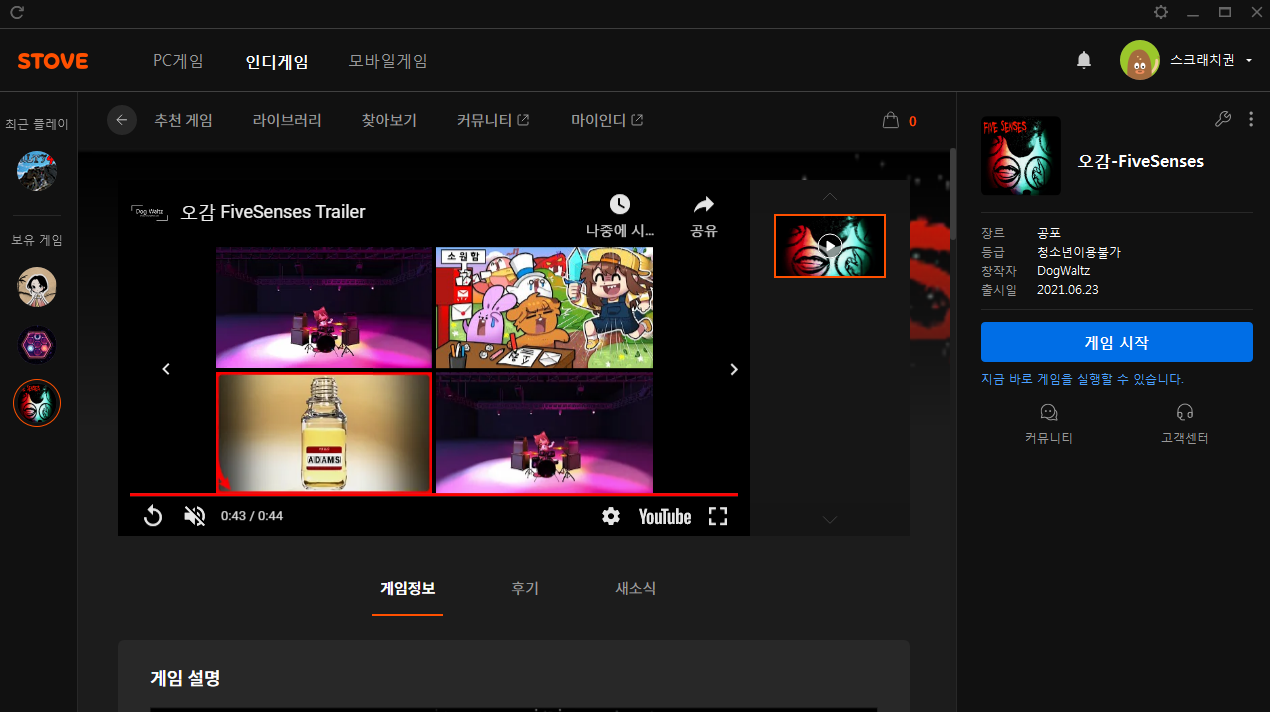Open the PC게임 menu
This screenshot has height=712, width=1270.
coord(178,61)
